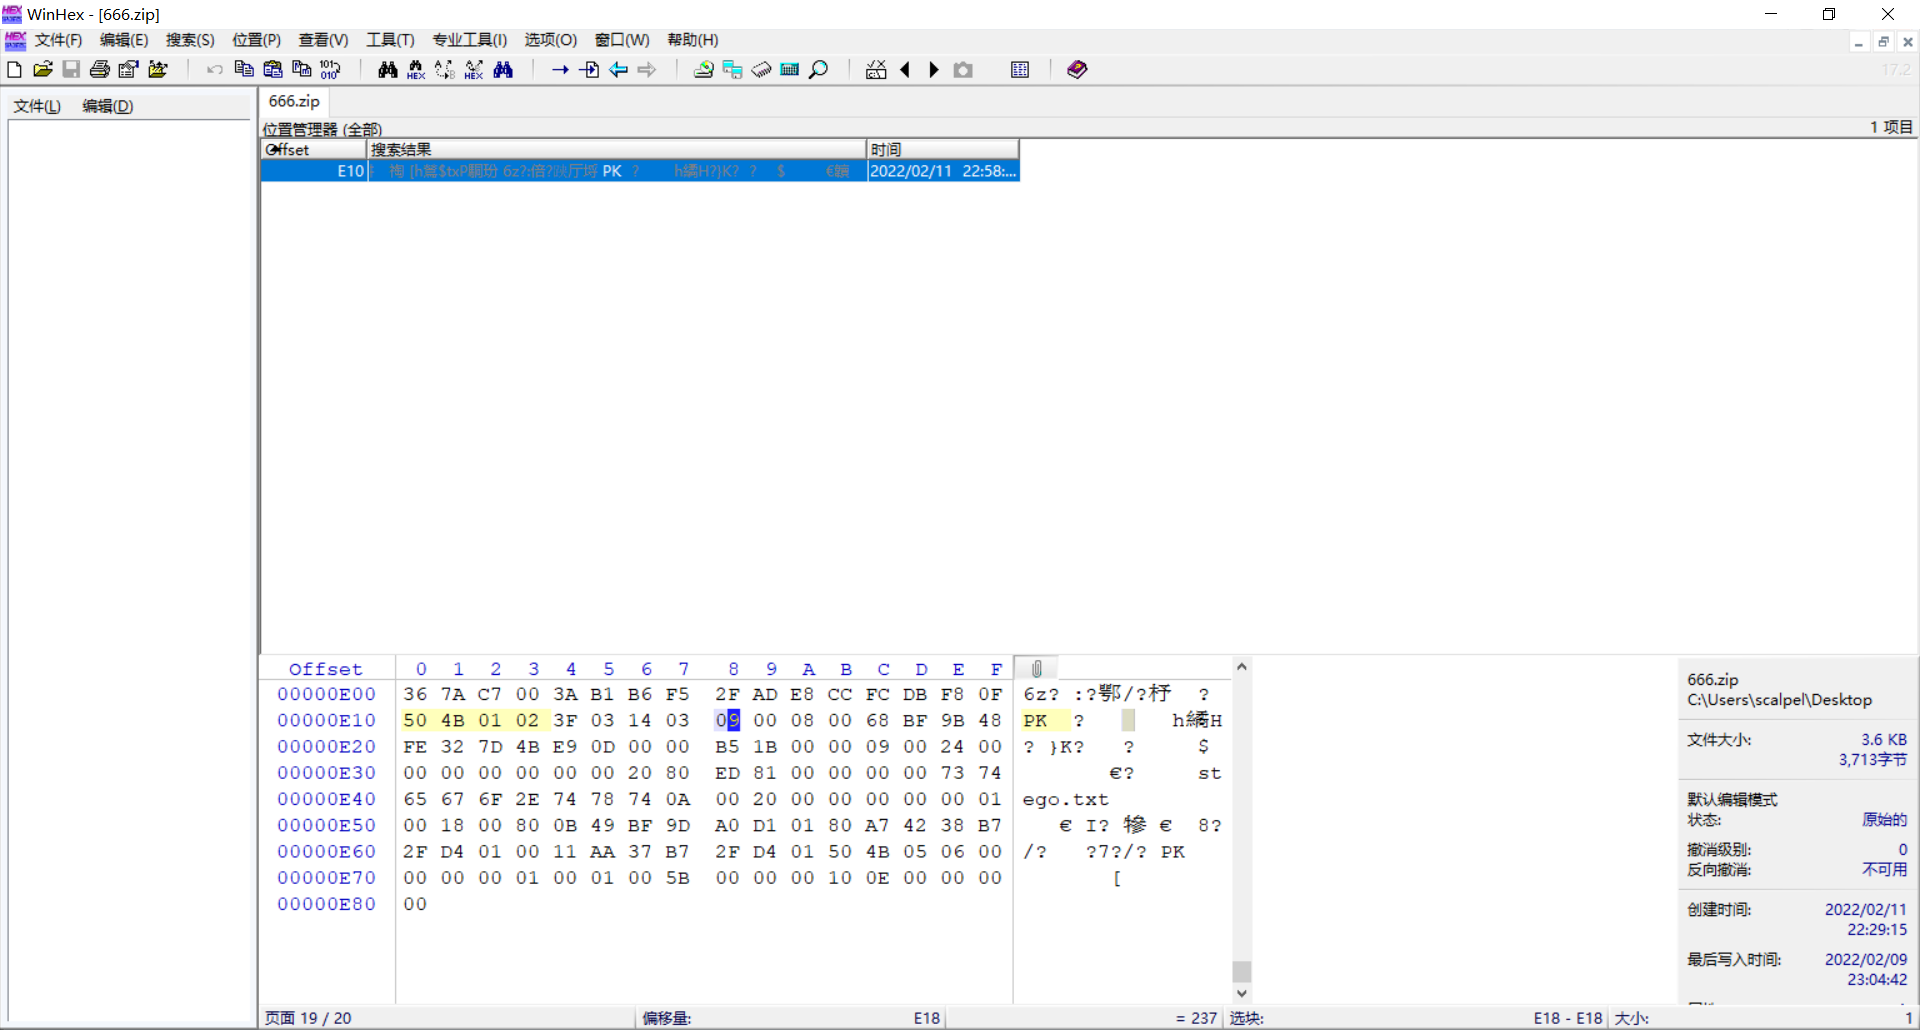Click the Continue Search blue binoculars icon
The image size is (1920, 1030).
[x=503, y=69]
